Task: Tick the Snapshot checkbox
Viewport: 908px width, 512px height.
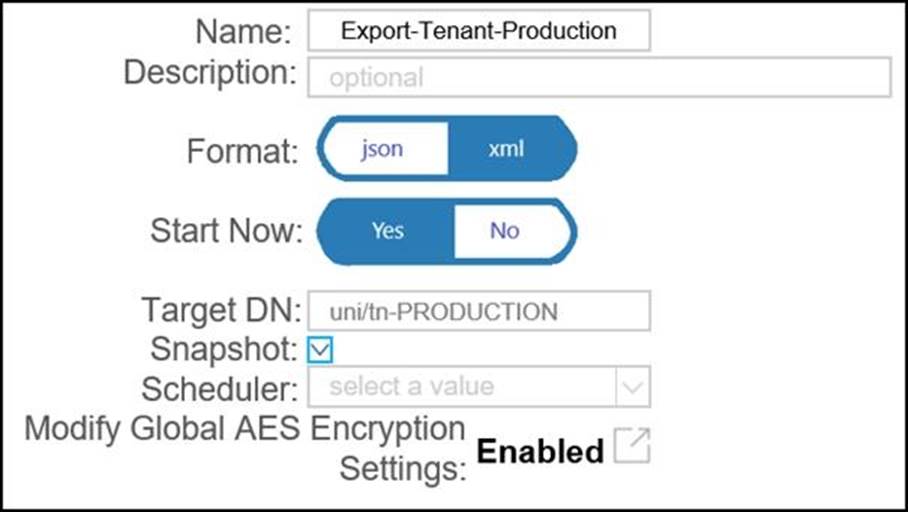Action: click(321, 349)
